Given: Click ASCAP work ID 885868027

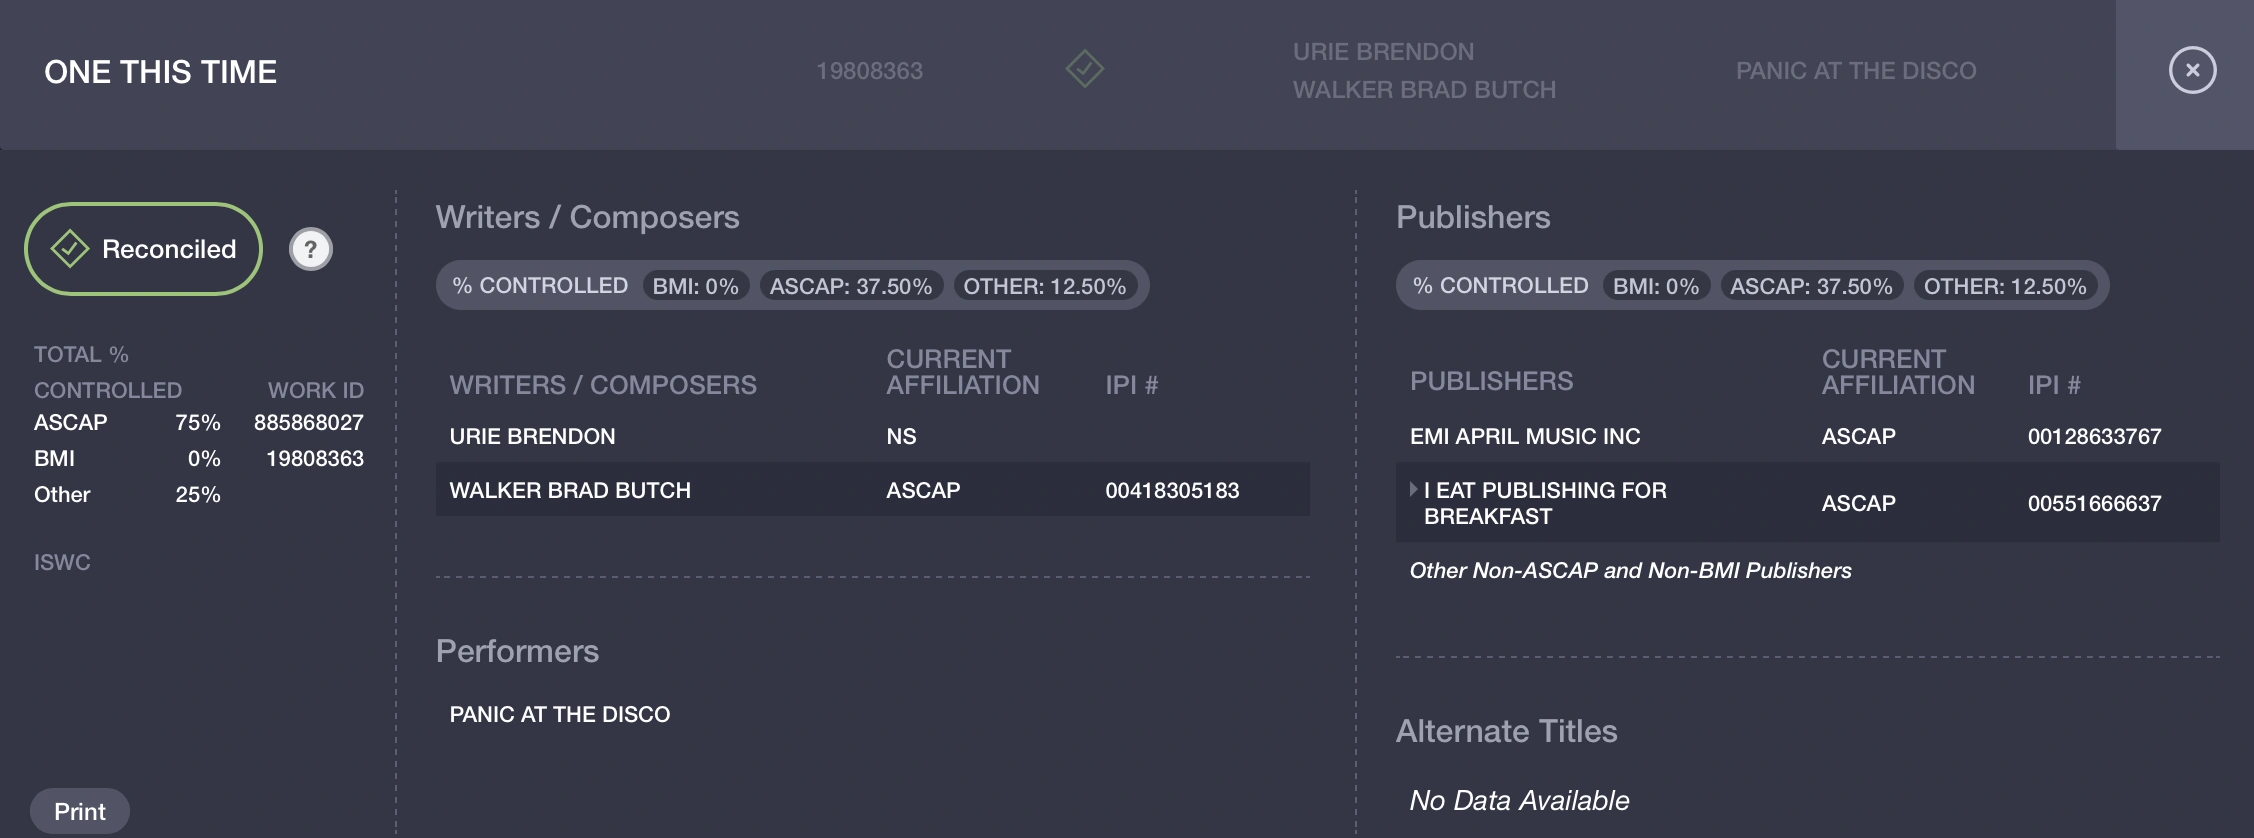Looking at the screenshot, I should (308, 422).
